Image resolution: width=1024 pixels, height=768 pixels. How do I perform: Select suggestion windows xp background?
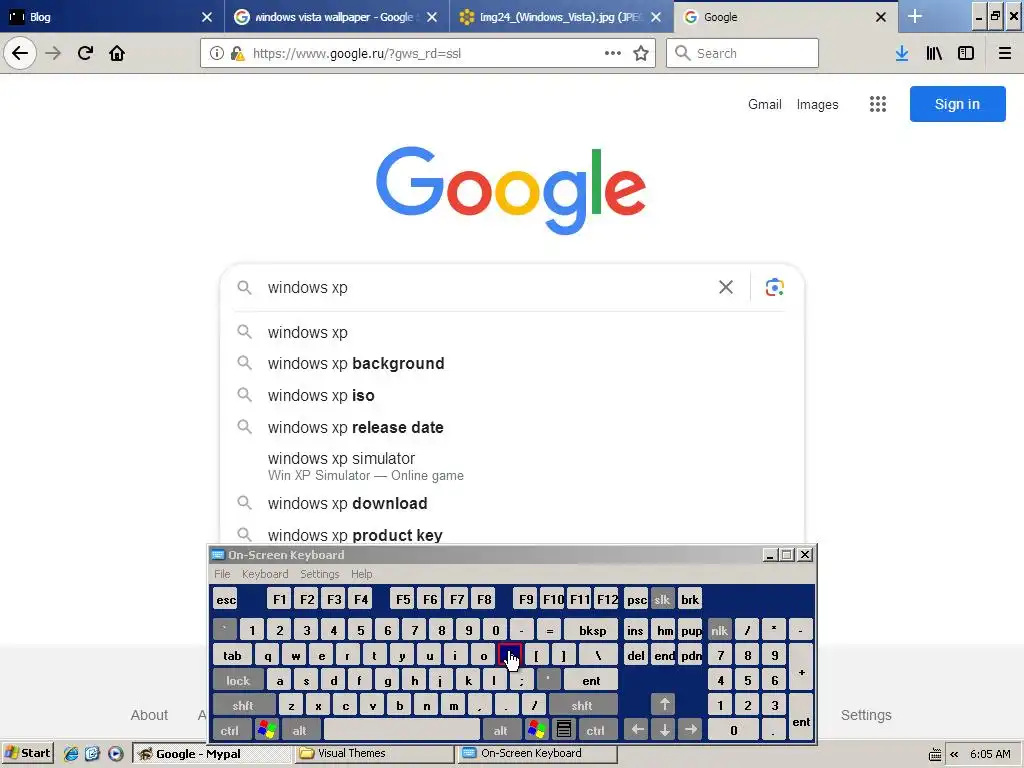[x=513, y=364]
